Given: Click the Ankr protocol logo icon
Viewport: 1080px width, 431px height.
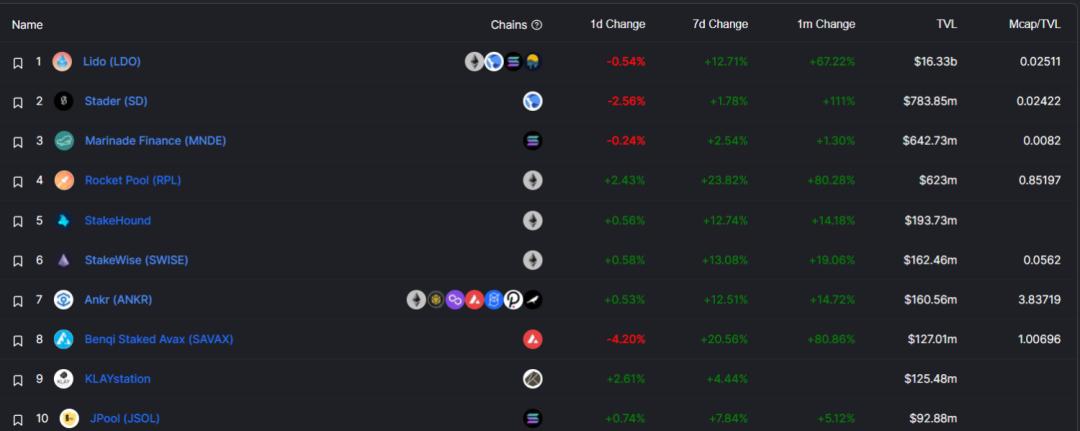Looking at the screenshot, I should pos(63,300).
